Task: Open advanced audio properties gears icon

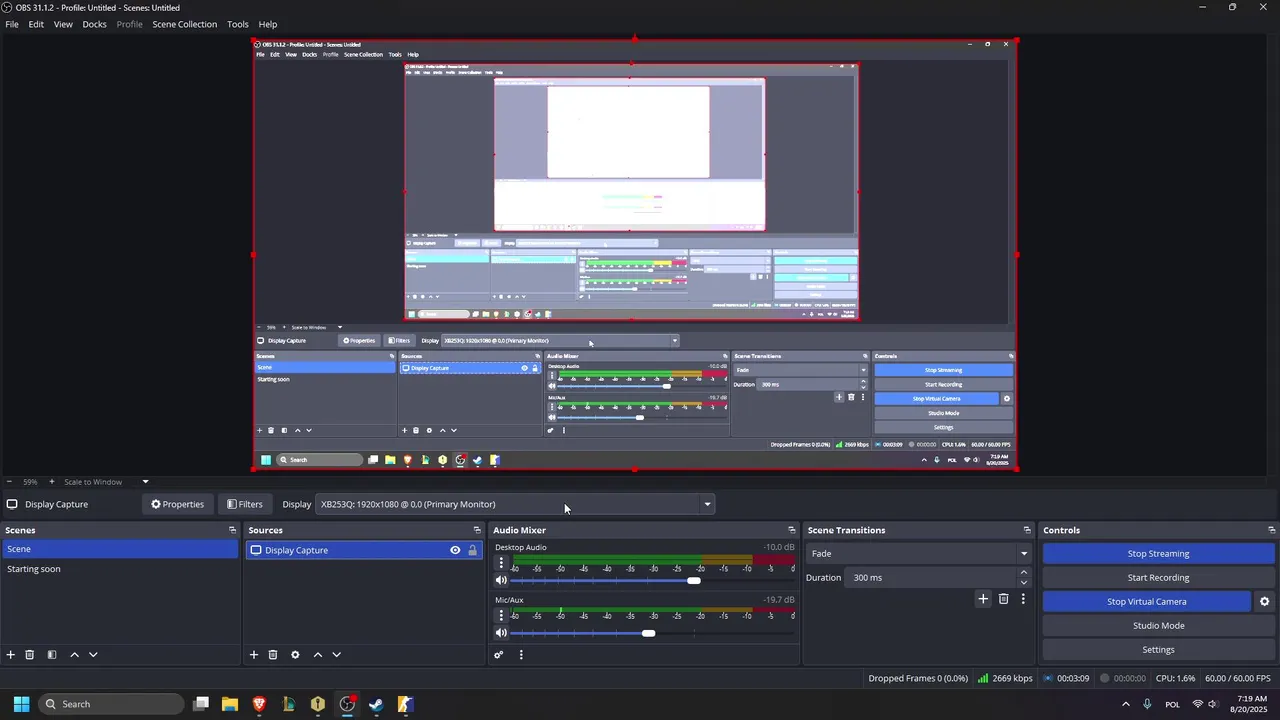Action: tap(498, 655)
